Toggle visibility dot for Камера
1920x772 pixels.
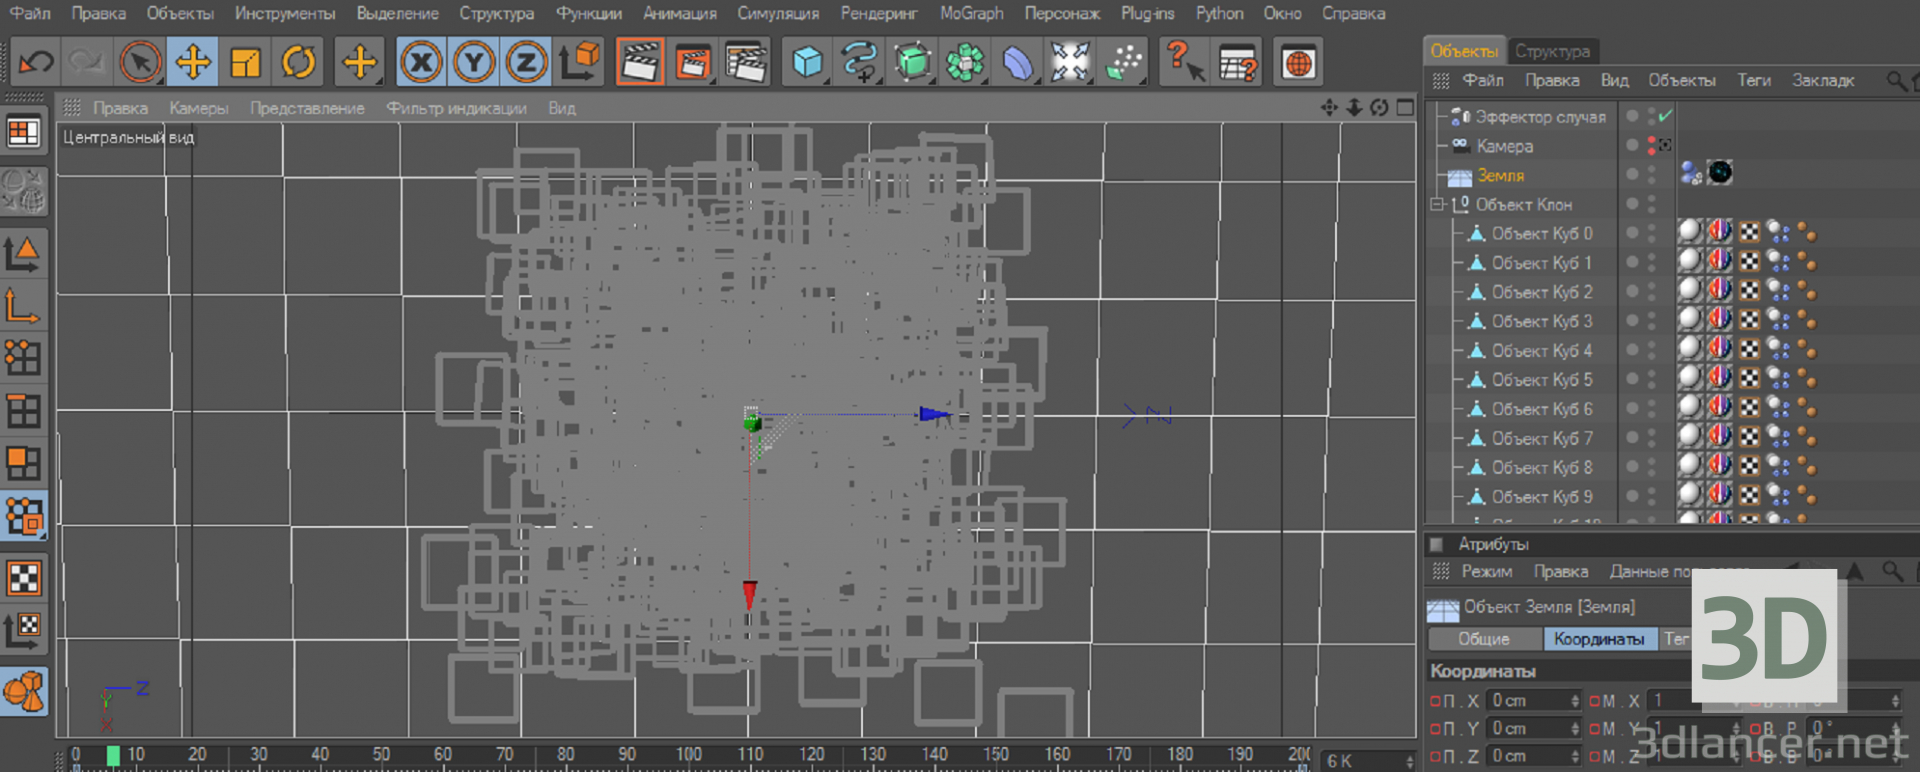(1632, 145)
